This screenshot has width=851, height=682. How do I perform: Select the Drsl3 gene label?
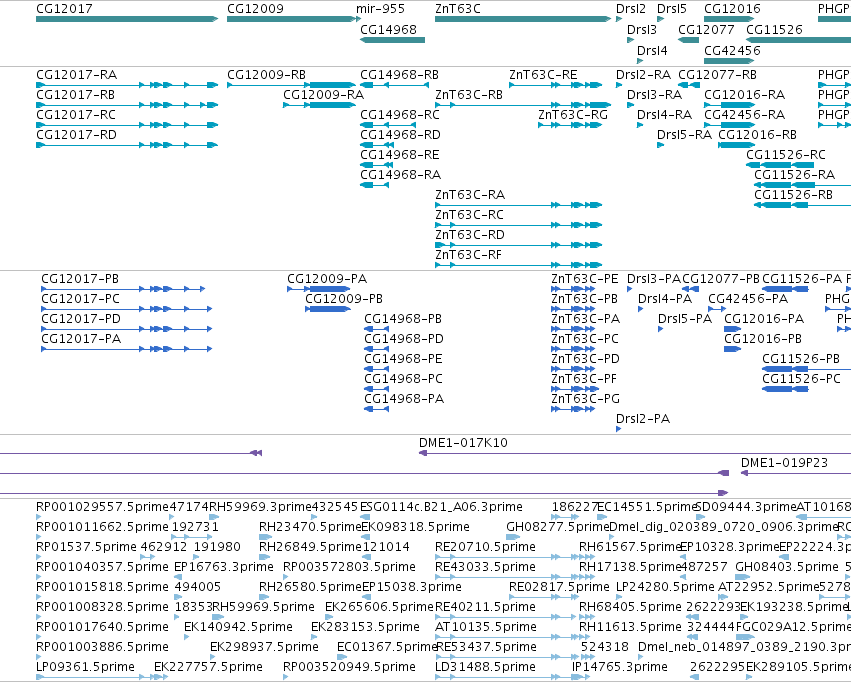click(x=642, y=29)
